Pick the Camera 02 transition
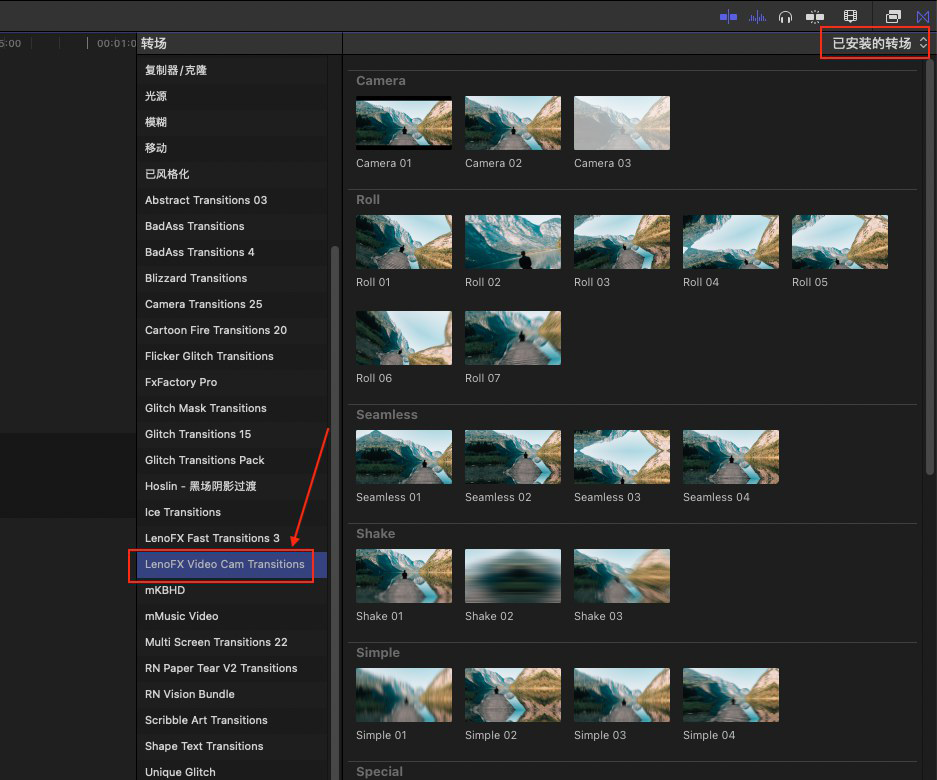 tap(513, 123)
